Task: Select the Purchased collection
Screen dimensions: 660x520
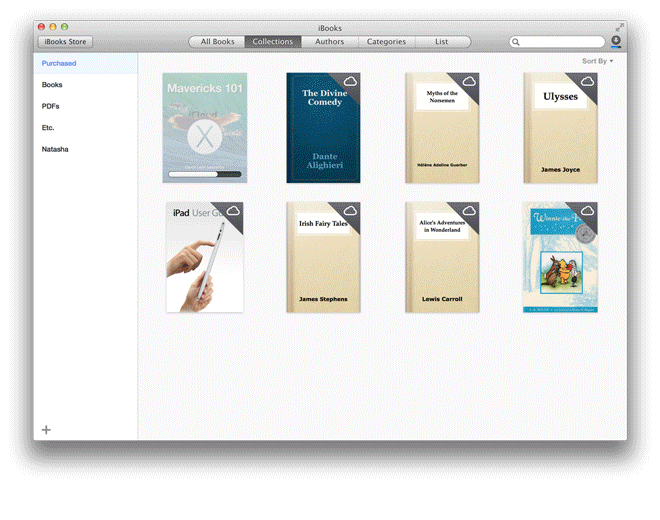Action: [86, 63]
